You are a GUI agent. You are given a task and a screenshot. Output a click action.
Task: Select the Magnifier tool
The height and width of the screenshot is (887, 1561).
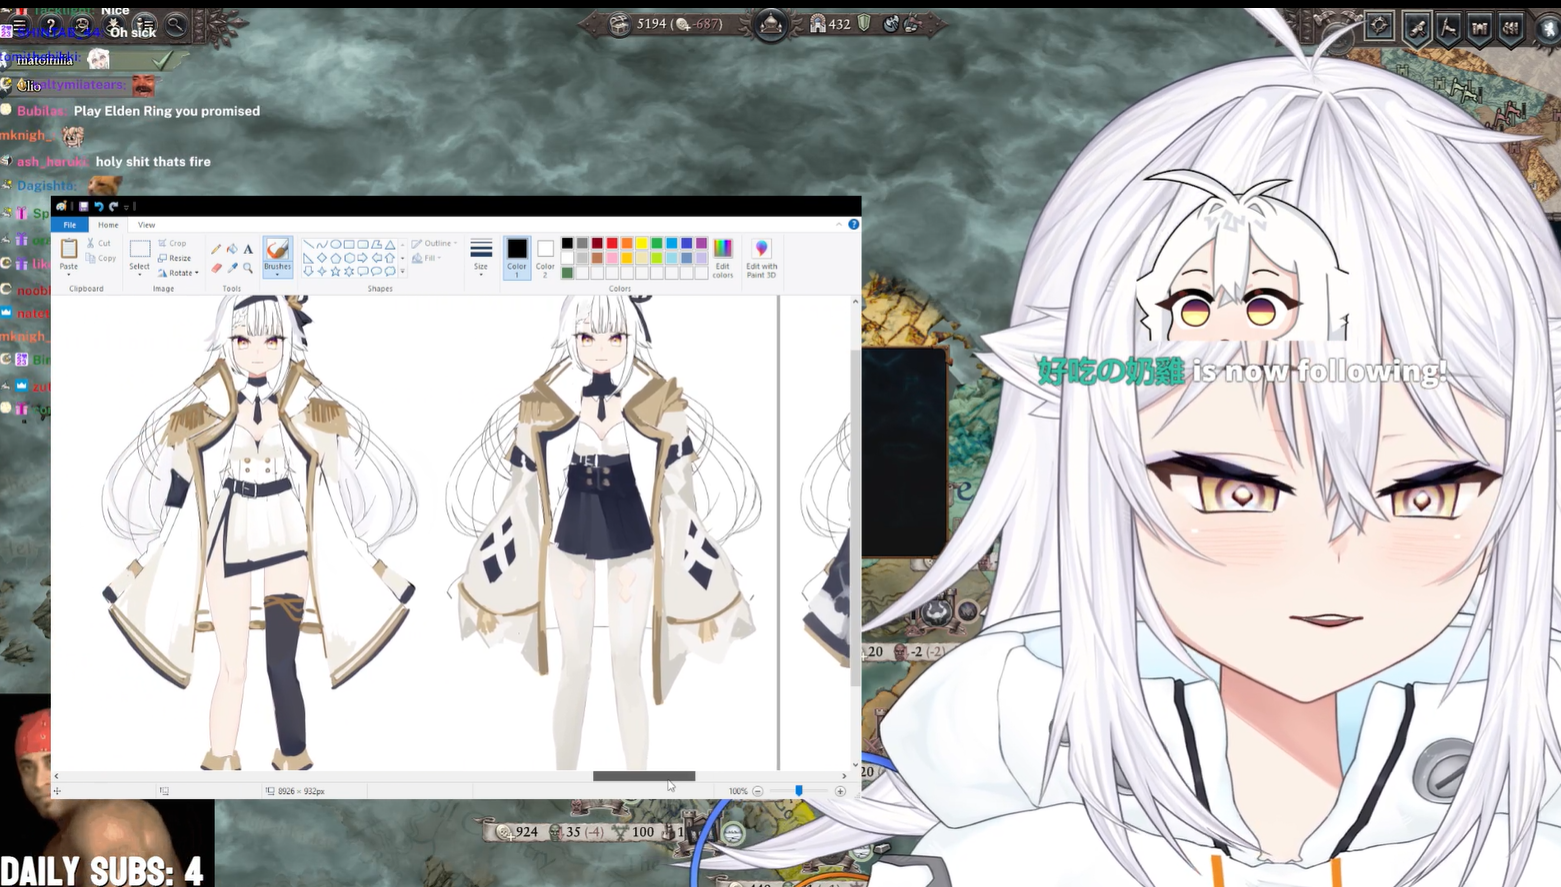point(248,268)
